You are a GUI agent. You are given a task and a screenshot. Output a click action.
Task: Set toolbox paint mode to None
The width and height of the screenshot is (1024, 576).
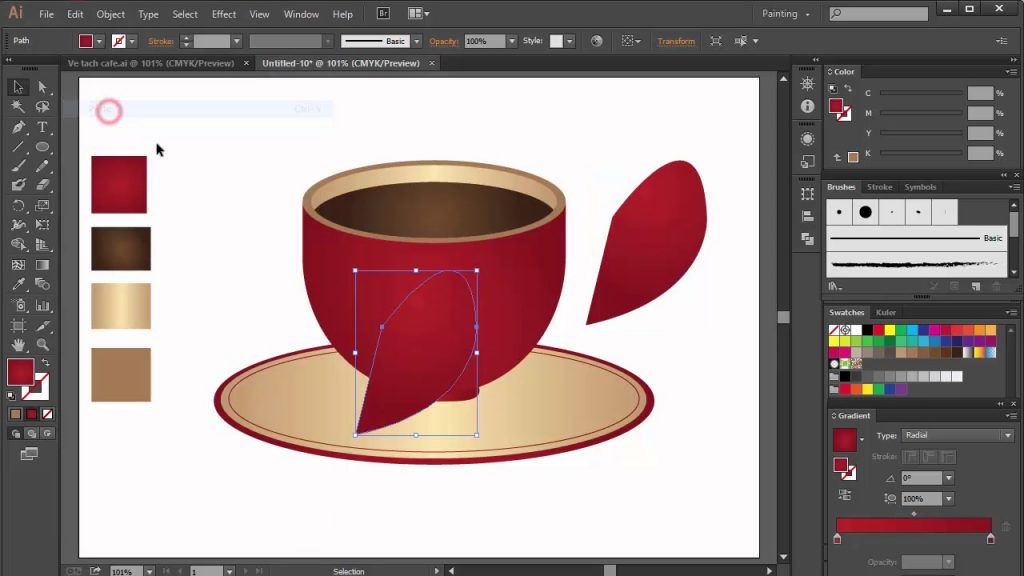(47, 414)
